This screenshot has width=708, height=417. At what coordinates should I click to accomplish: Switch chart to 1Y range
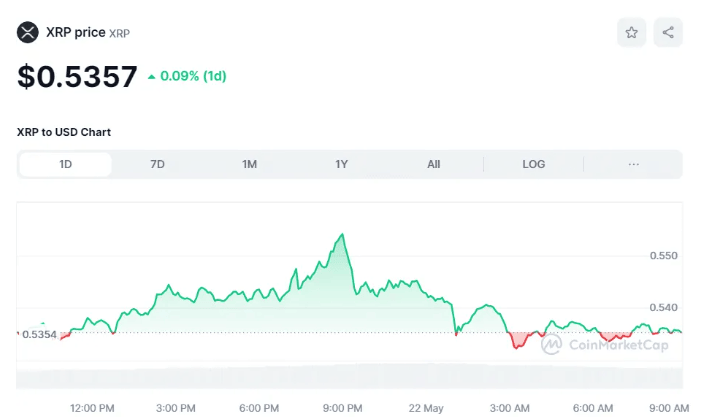[341, 164]
